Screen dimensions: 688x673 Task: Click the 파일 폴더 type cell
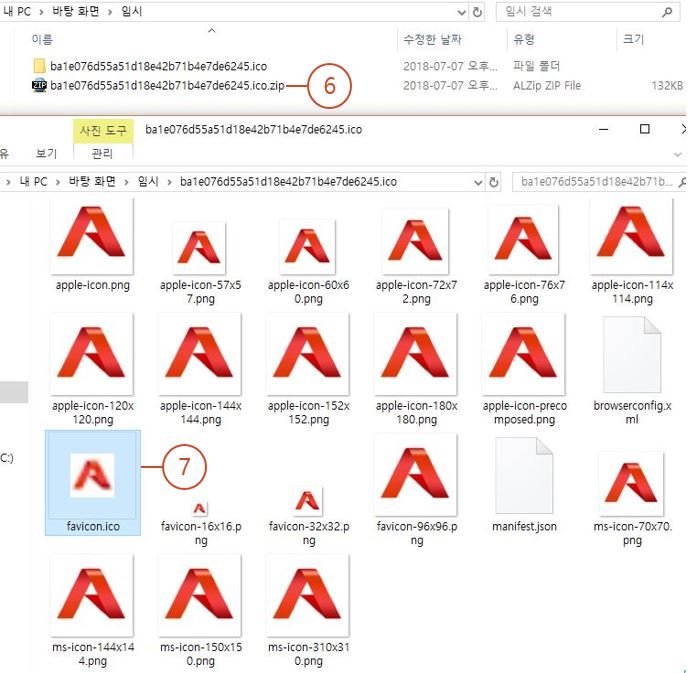pyautogui.click(x=536, y=66)
